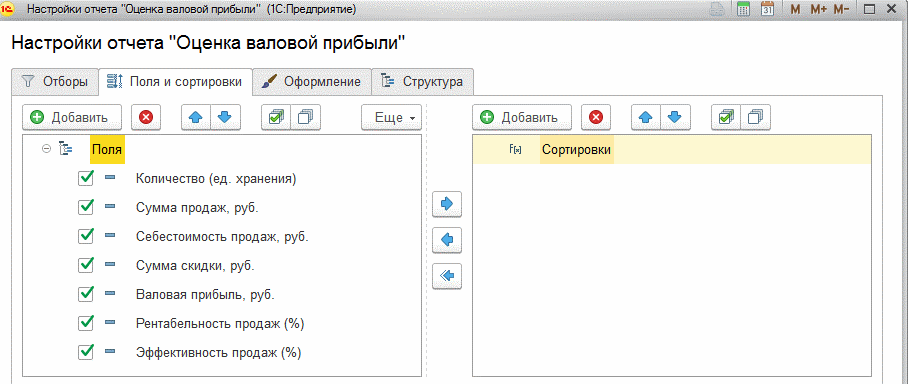
Task: Uncheck Рентабельность продаж (%) field
Action: click(86, 323)
